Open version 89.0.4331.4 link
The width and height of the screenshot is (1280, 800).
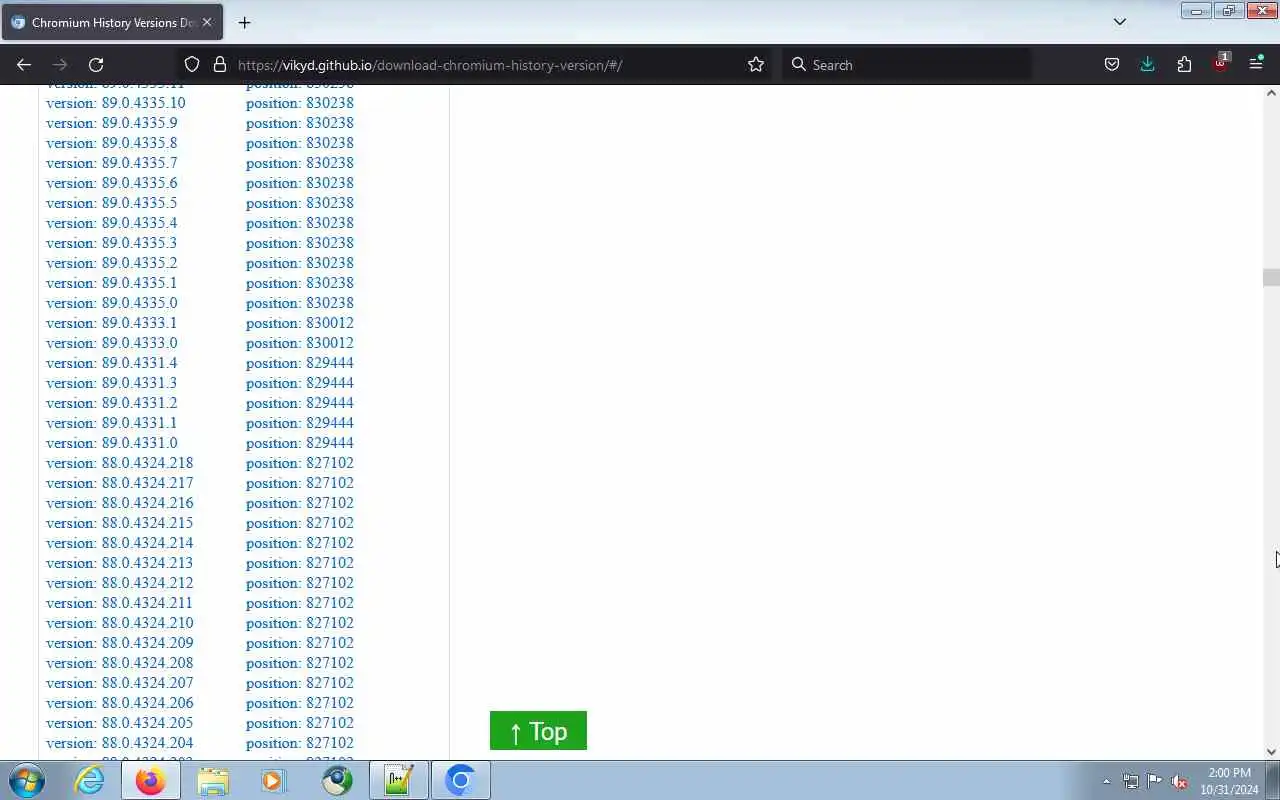112,363
